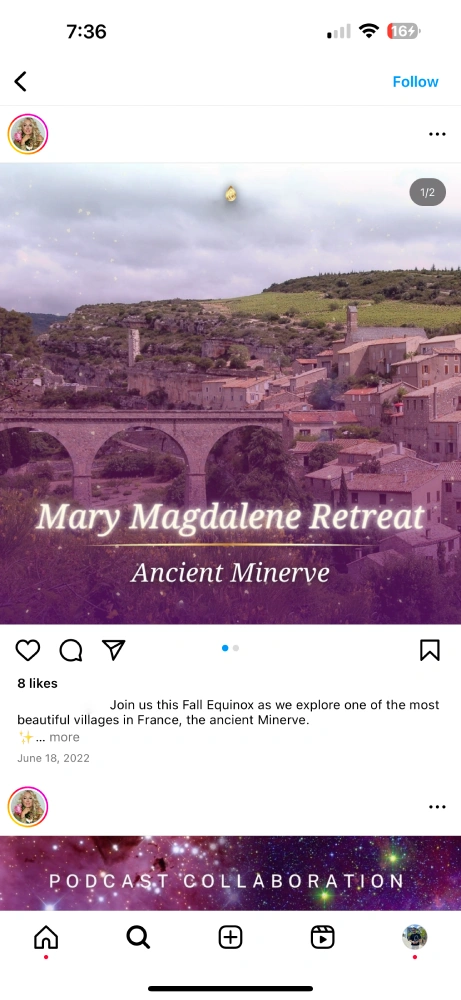
Task: Open avatar on Podcast Collaboration post
Action: point(28,807)
